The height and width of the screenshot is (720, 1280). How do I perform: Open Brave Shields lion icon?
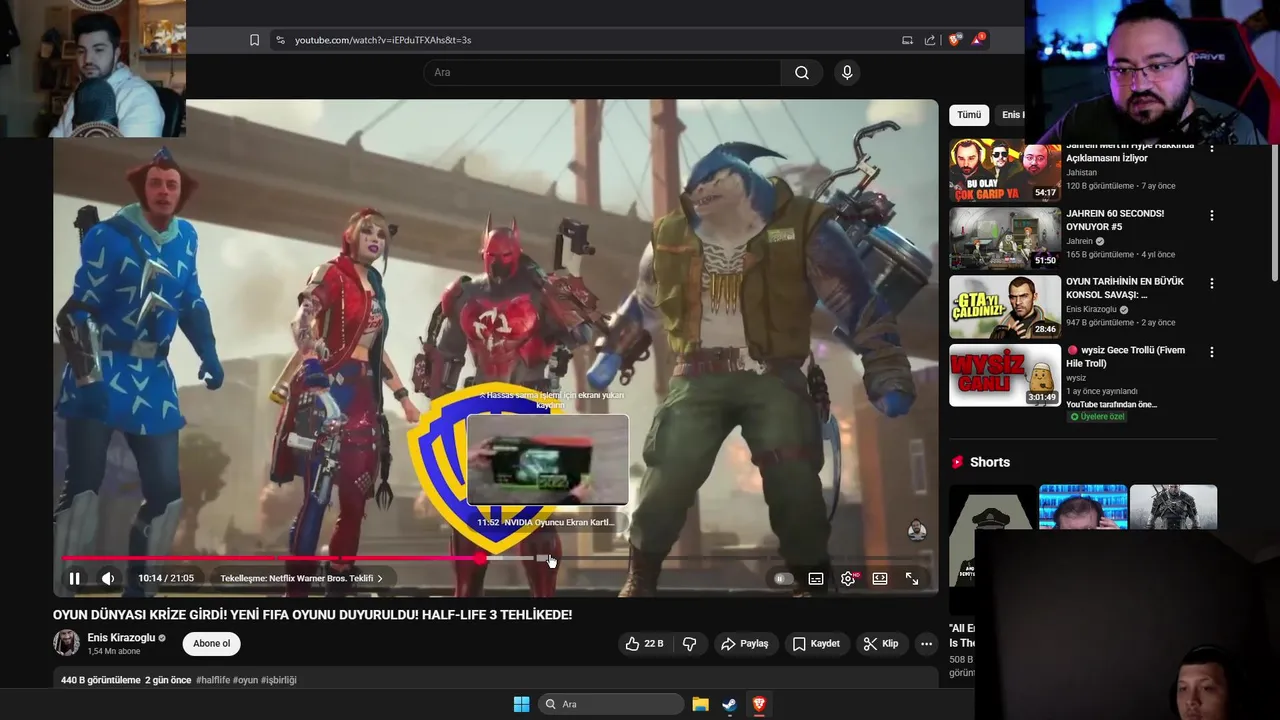coord(955,40)
